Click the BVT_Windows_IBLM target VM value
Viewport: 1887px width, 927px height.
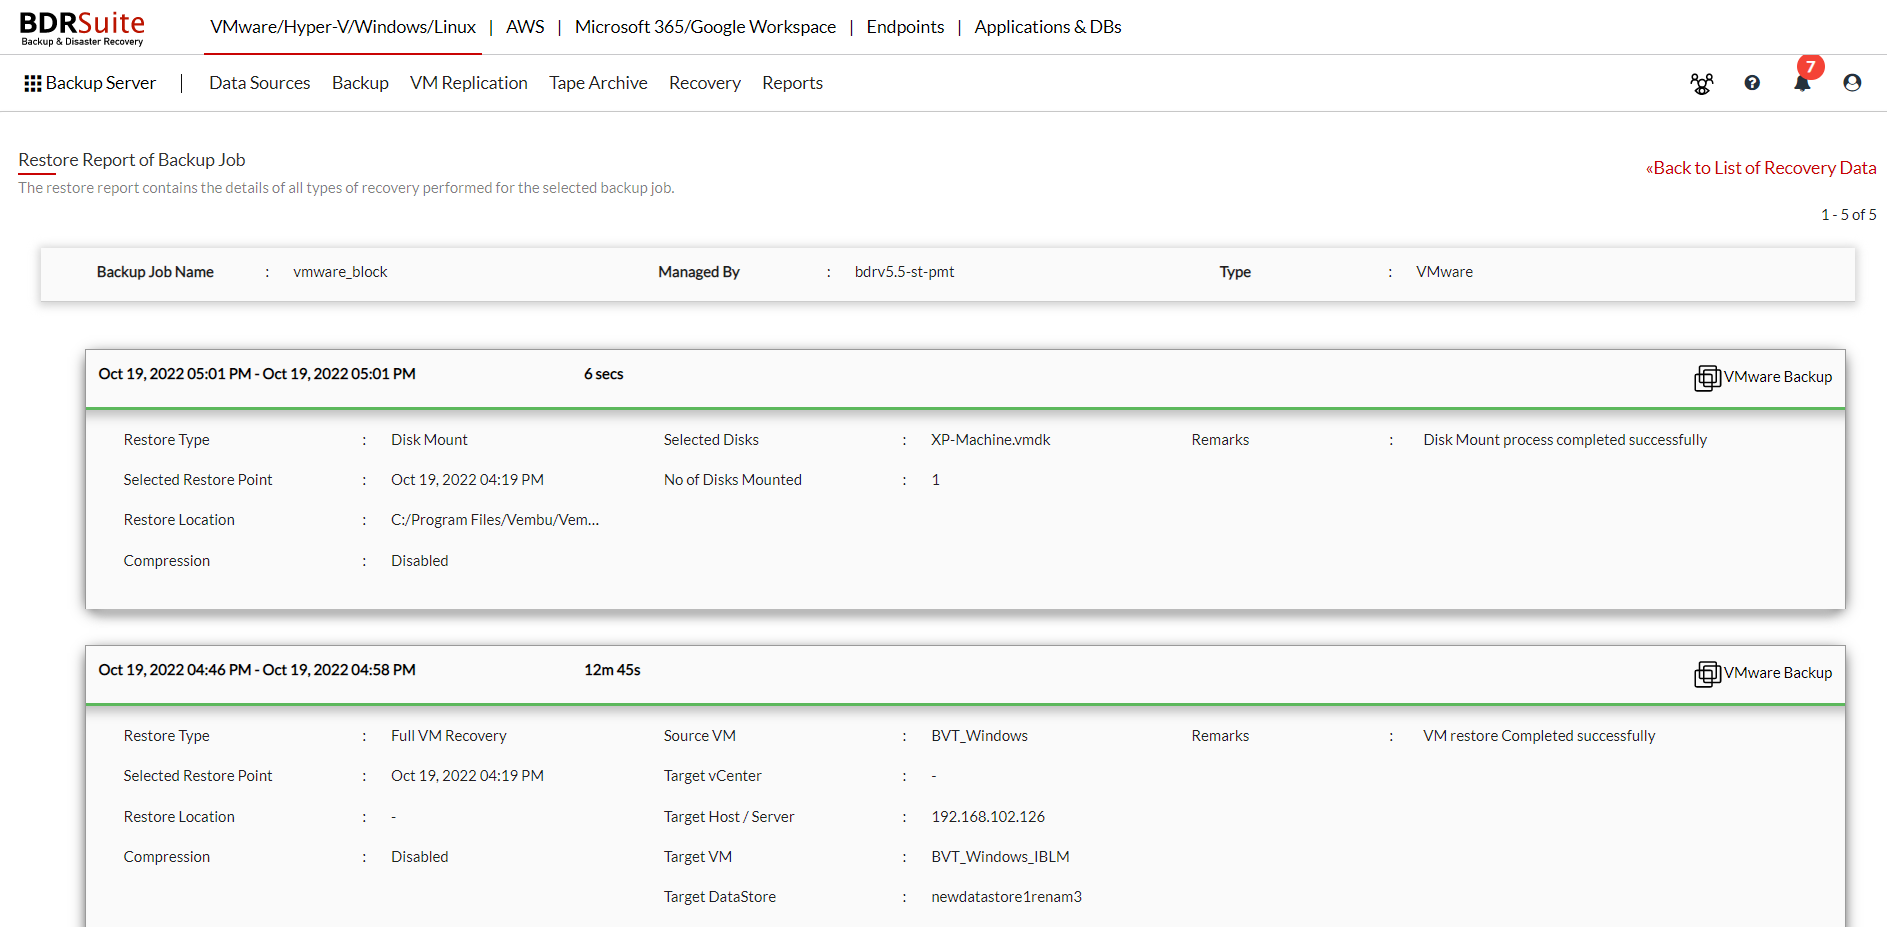pos(1001,857)
